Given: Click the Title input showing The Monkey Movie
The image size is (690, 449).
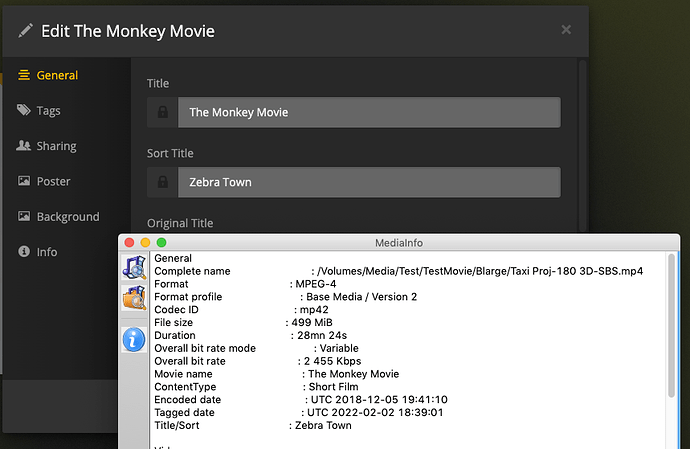Looking at the screenshot, I should (x=369, y=112).
